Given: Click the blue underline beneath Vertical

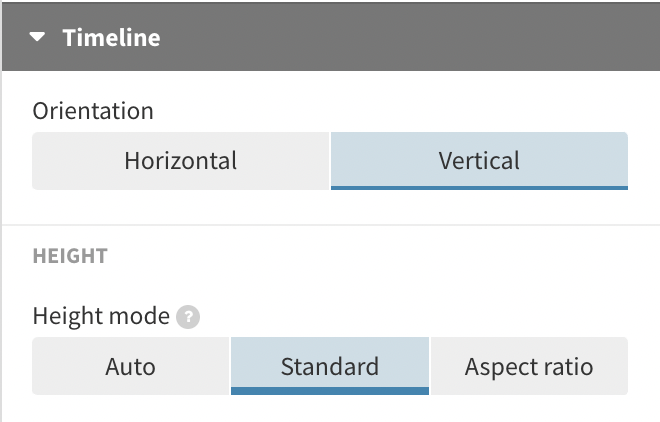Looking at the screenshot, I should pyautogui.click(x=479, y=188).
